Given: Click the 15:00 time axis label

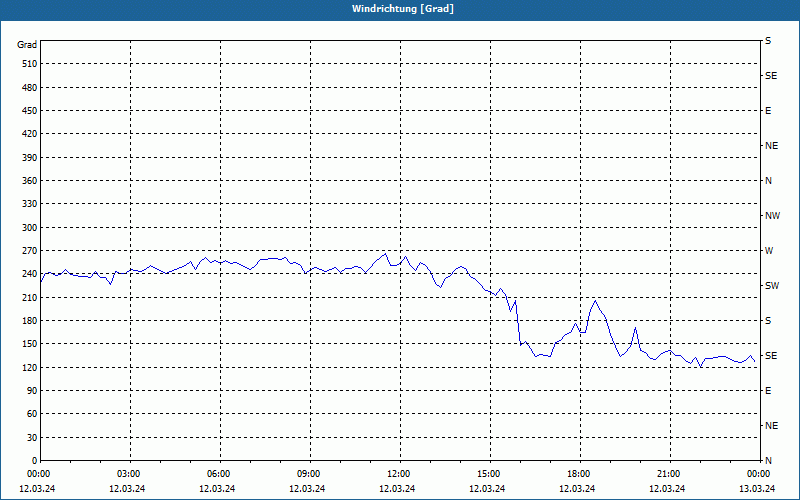Looking at the screenshot, I should tap(489, 474).
